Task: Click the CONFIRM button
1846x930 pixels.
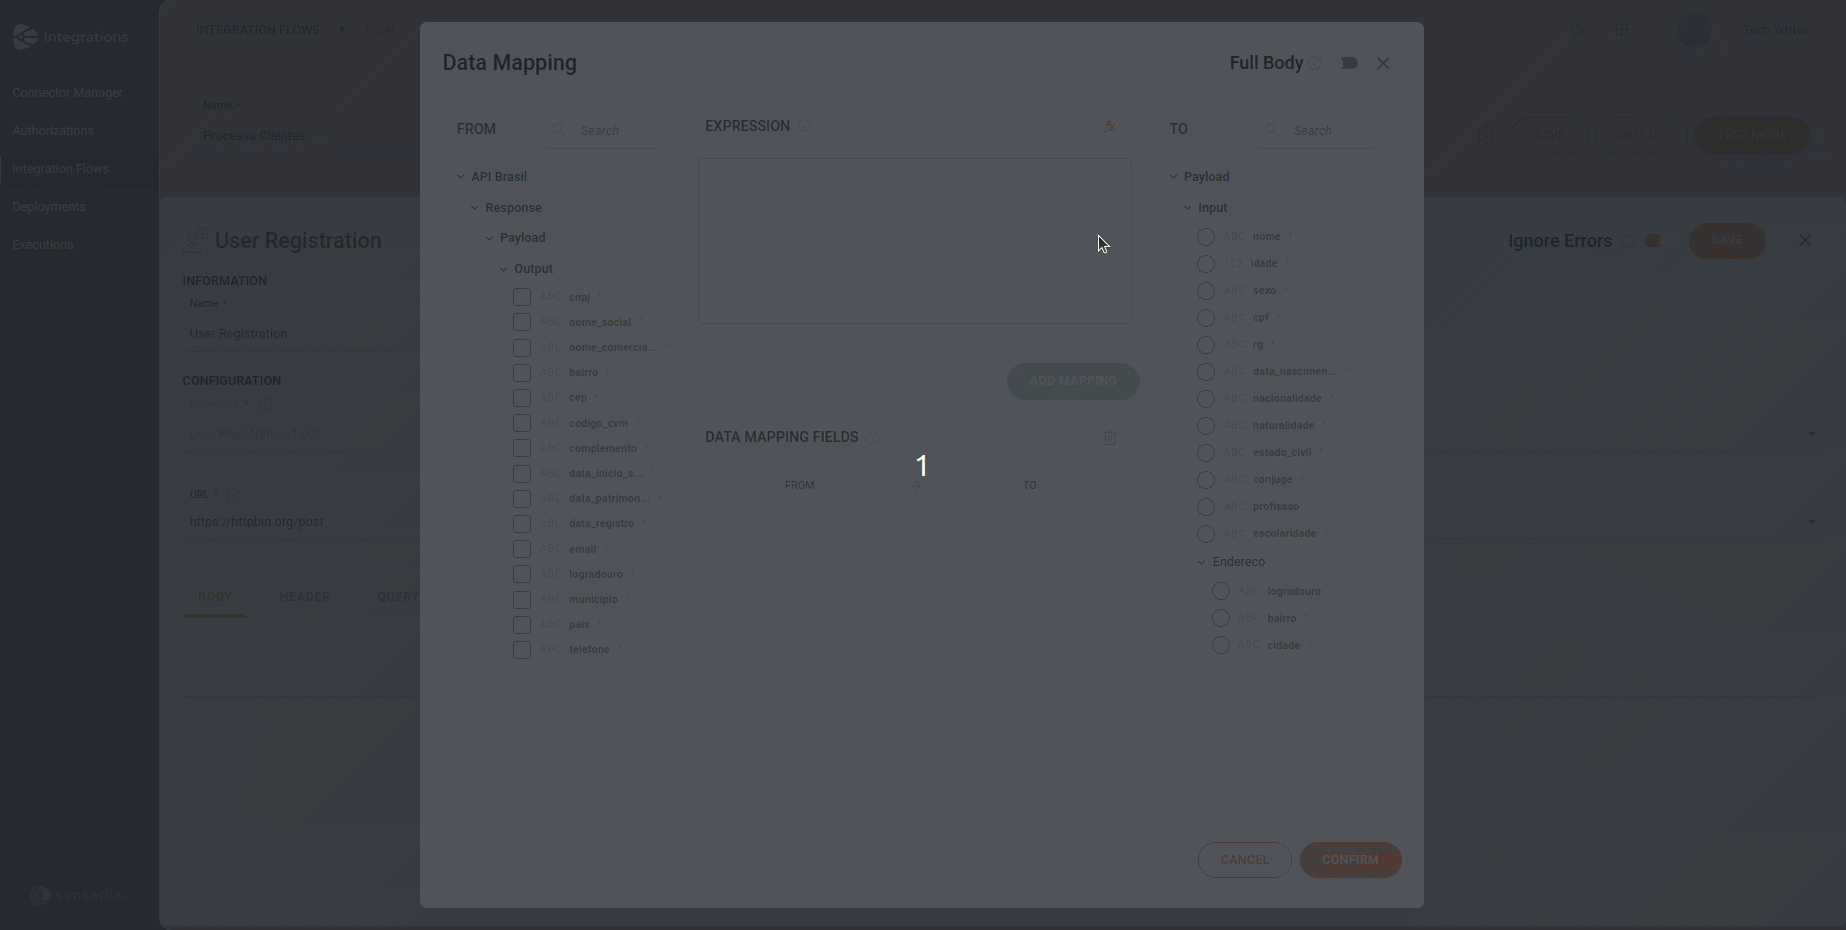Action: [x=1350, y=860]
